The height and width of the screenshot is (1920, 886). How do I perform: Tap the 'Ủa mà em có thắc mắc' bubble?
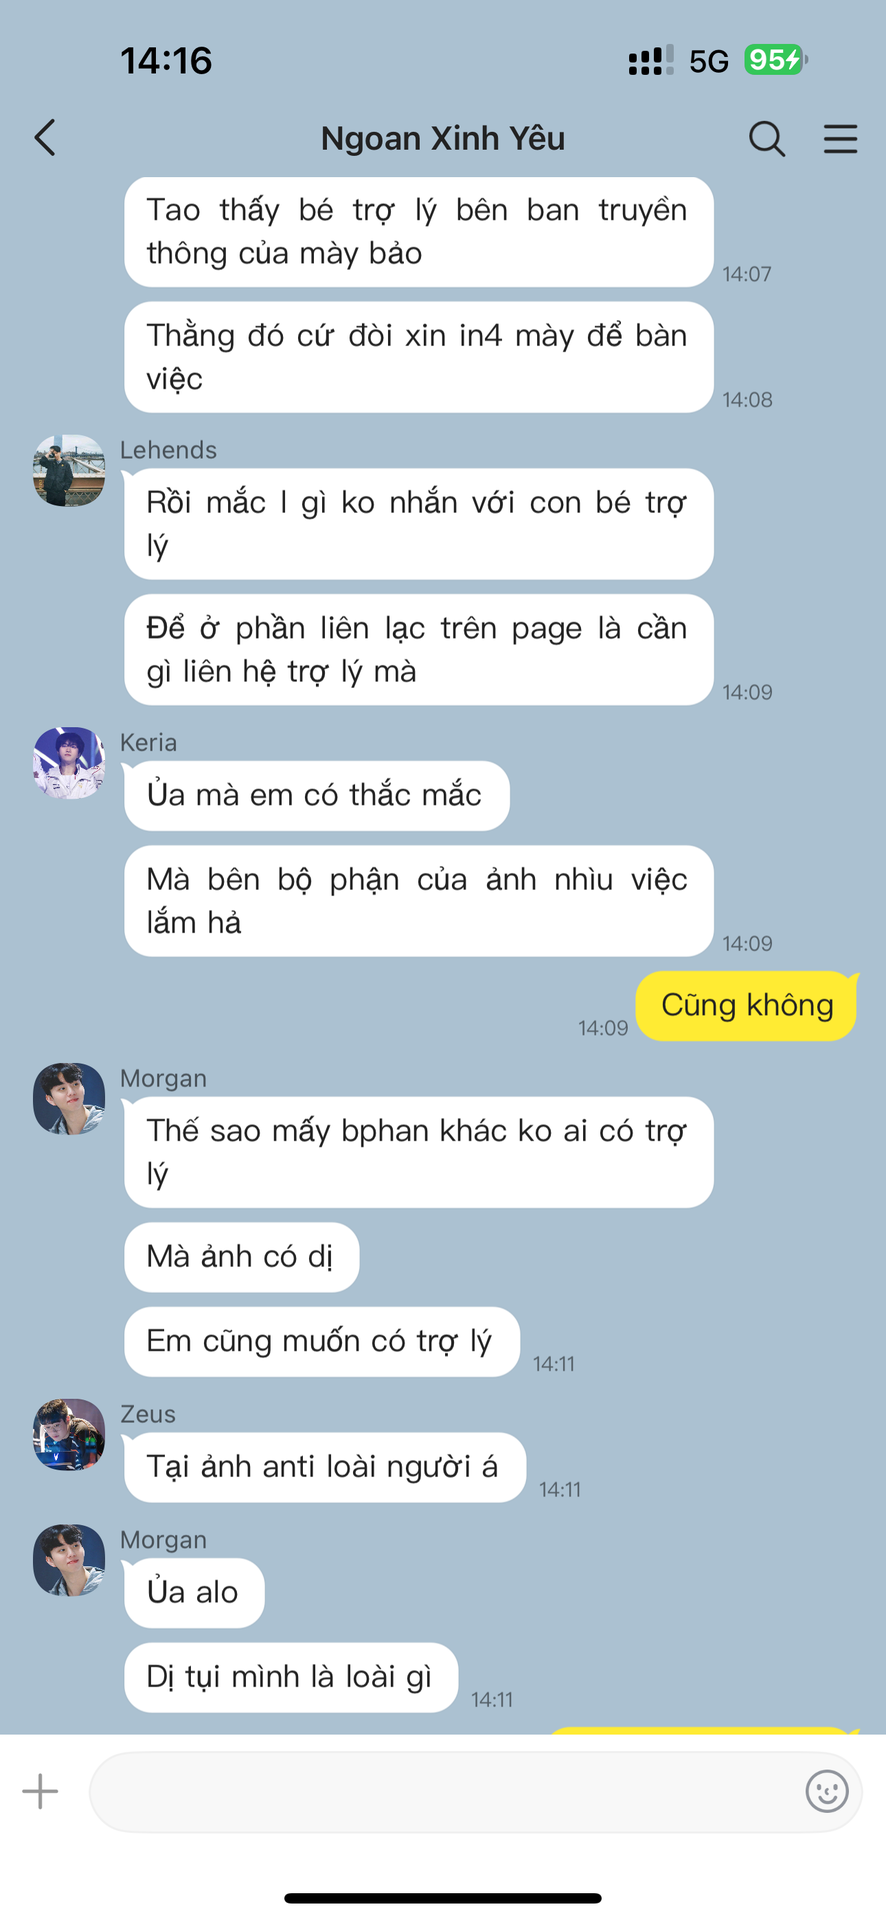coord(317,795)
